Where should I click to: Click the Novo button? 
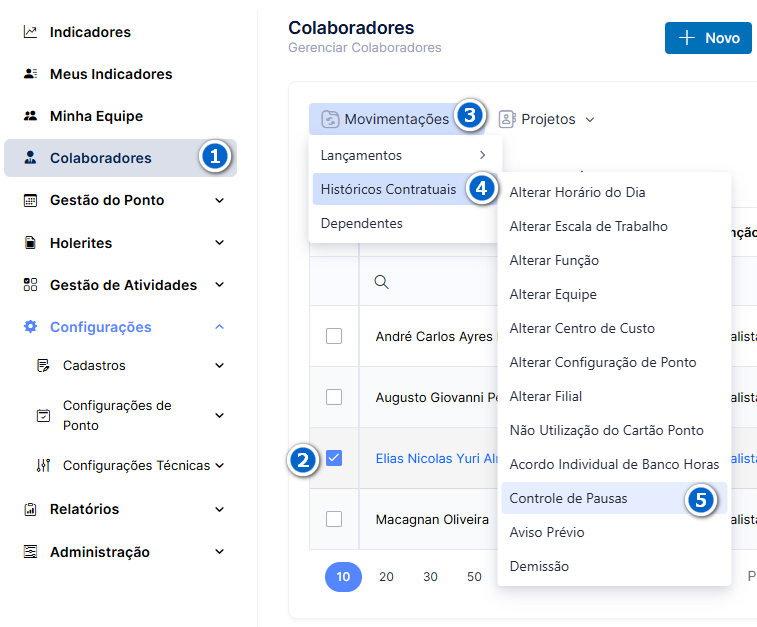708,38
